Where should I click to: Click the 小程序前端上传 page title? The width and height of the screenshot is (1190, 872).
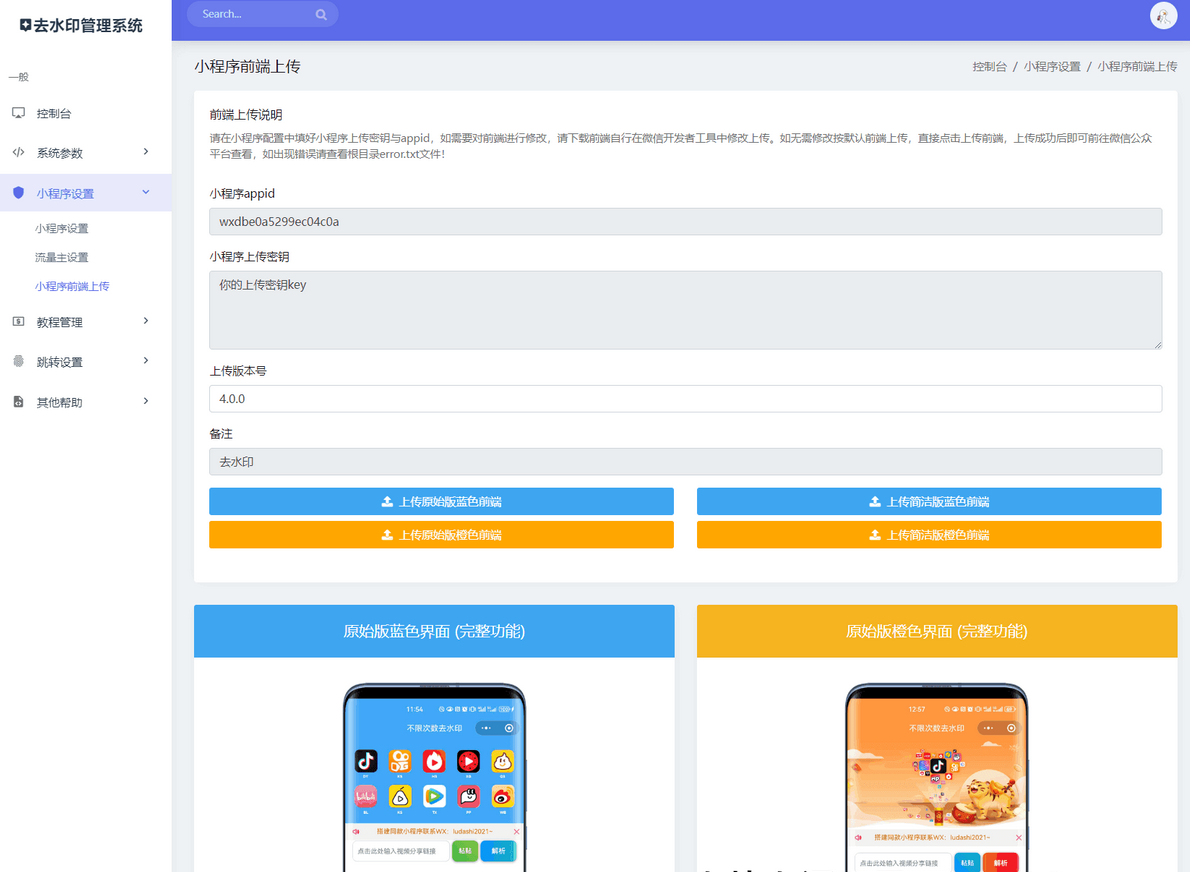[x=247, y=67]
